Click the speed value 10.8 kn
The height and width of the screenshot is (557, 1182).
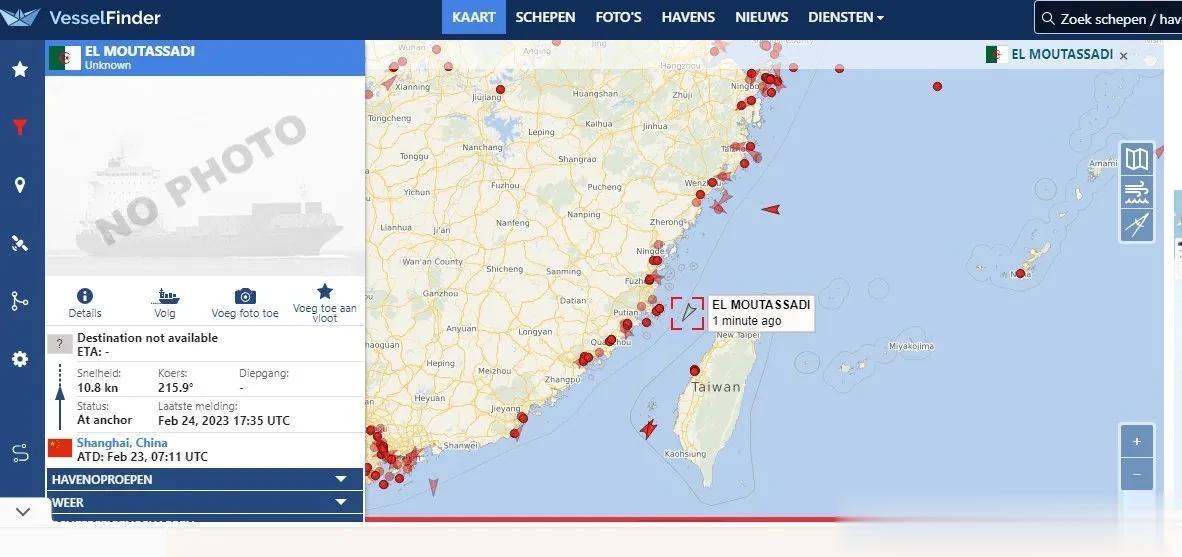[97, 388]
